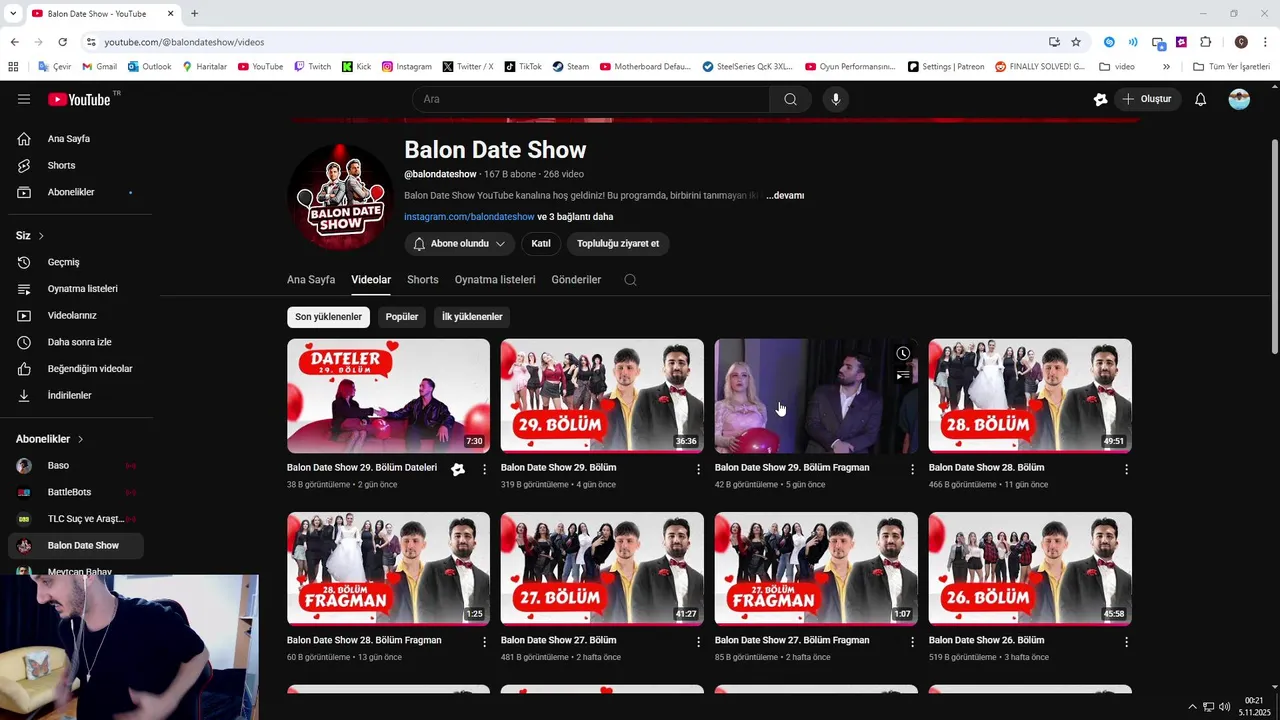Screen dimensions: 1280x720
Task: Open Chrome extensions puzzle icon
Action: (x=1206, y=42)
